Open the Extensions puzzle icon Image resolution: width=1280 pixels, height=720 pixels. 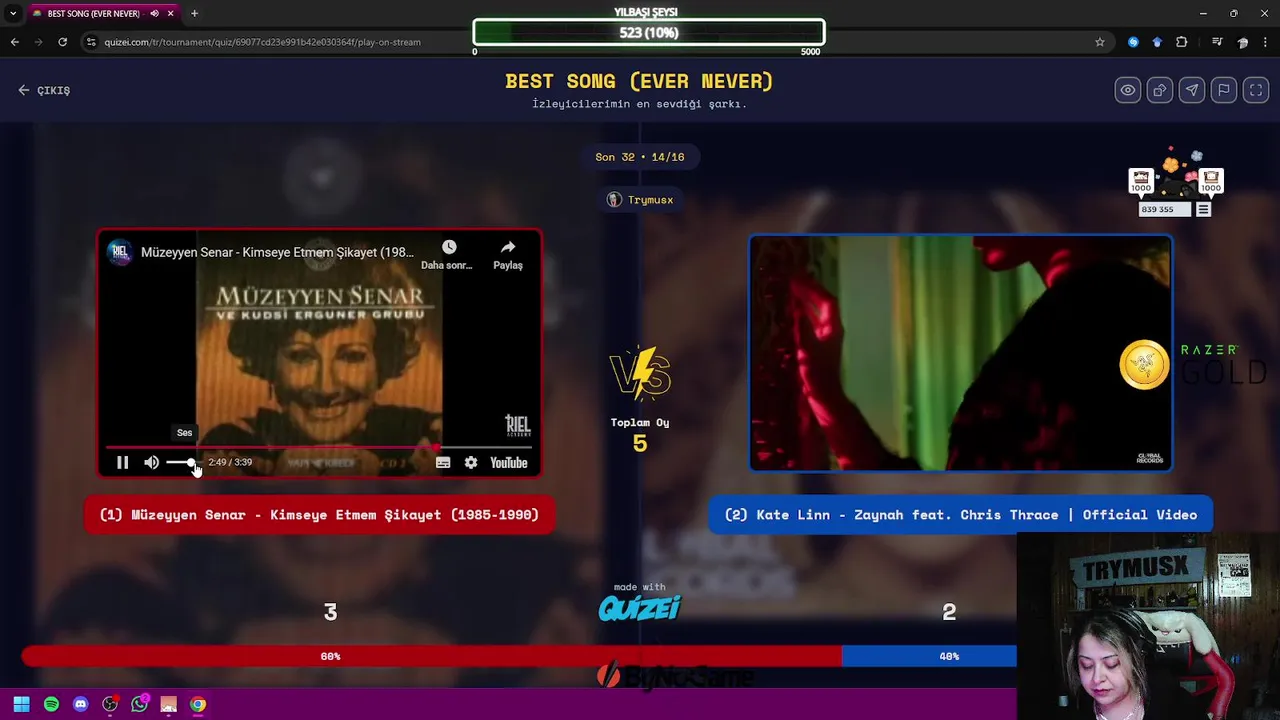(1182, 42)
